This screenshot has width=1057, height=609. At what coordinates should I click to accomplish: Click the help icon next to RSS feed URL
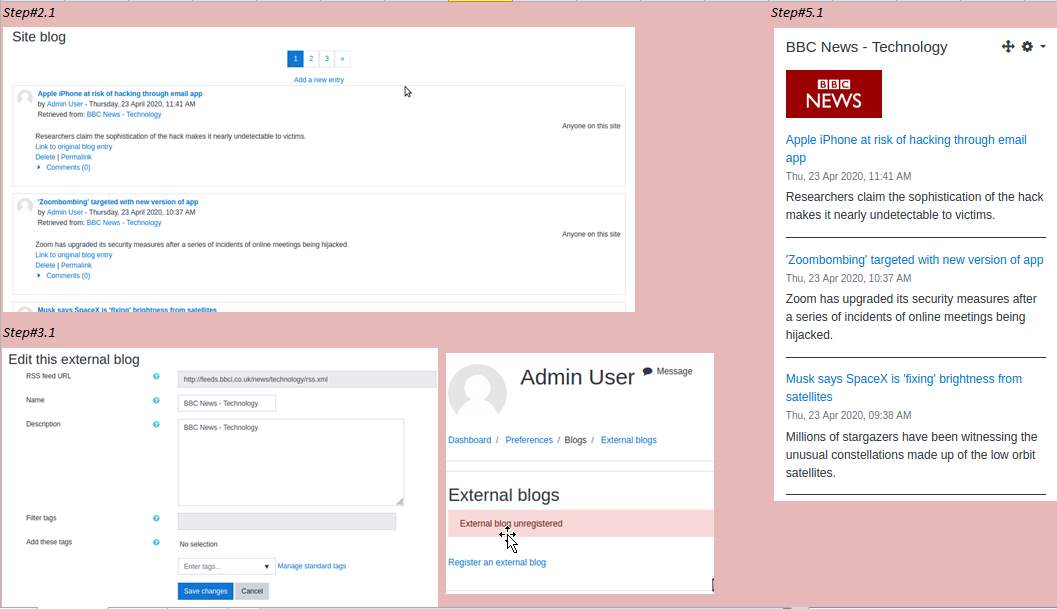point(156,376)
